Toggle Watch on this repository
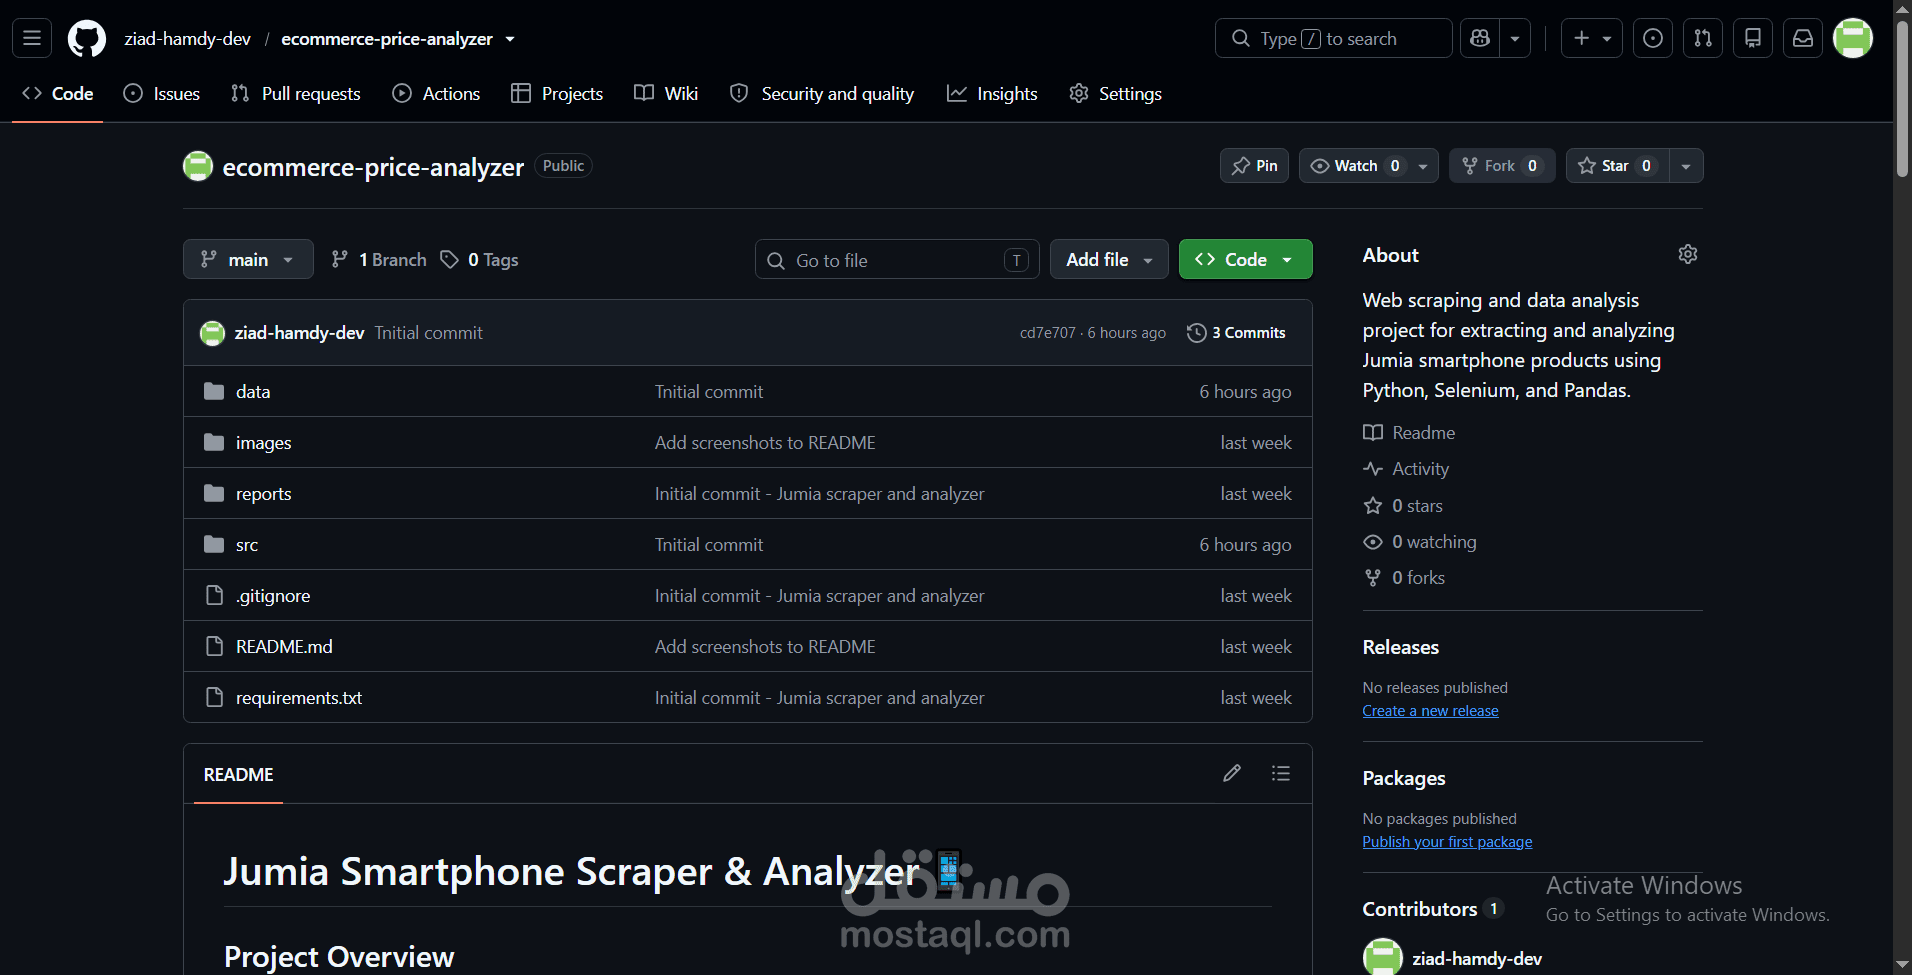Image resolution: width=1912 pixels, height=975 pixels. (x=1355, y=166)
